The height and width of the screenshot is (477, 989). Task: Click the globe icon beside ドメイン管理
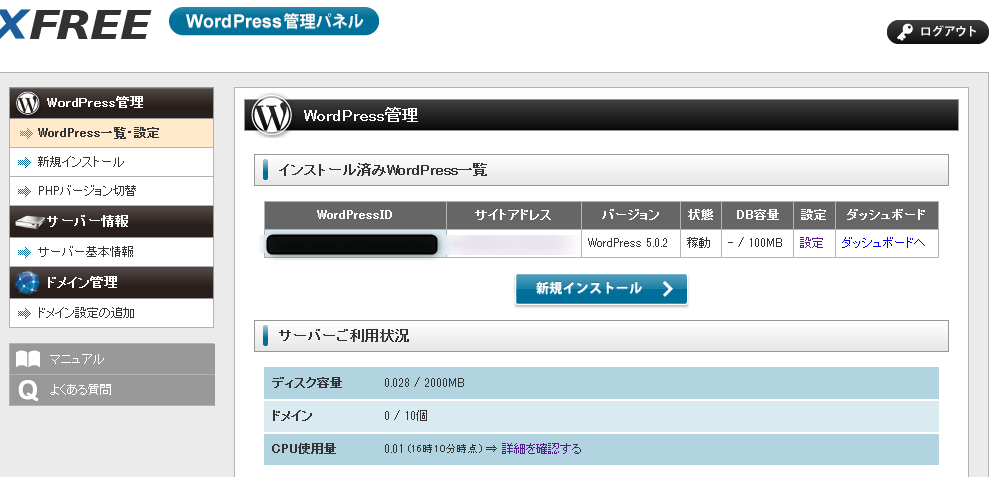tap(28, 283)
